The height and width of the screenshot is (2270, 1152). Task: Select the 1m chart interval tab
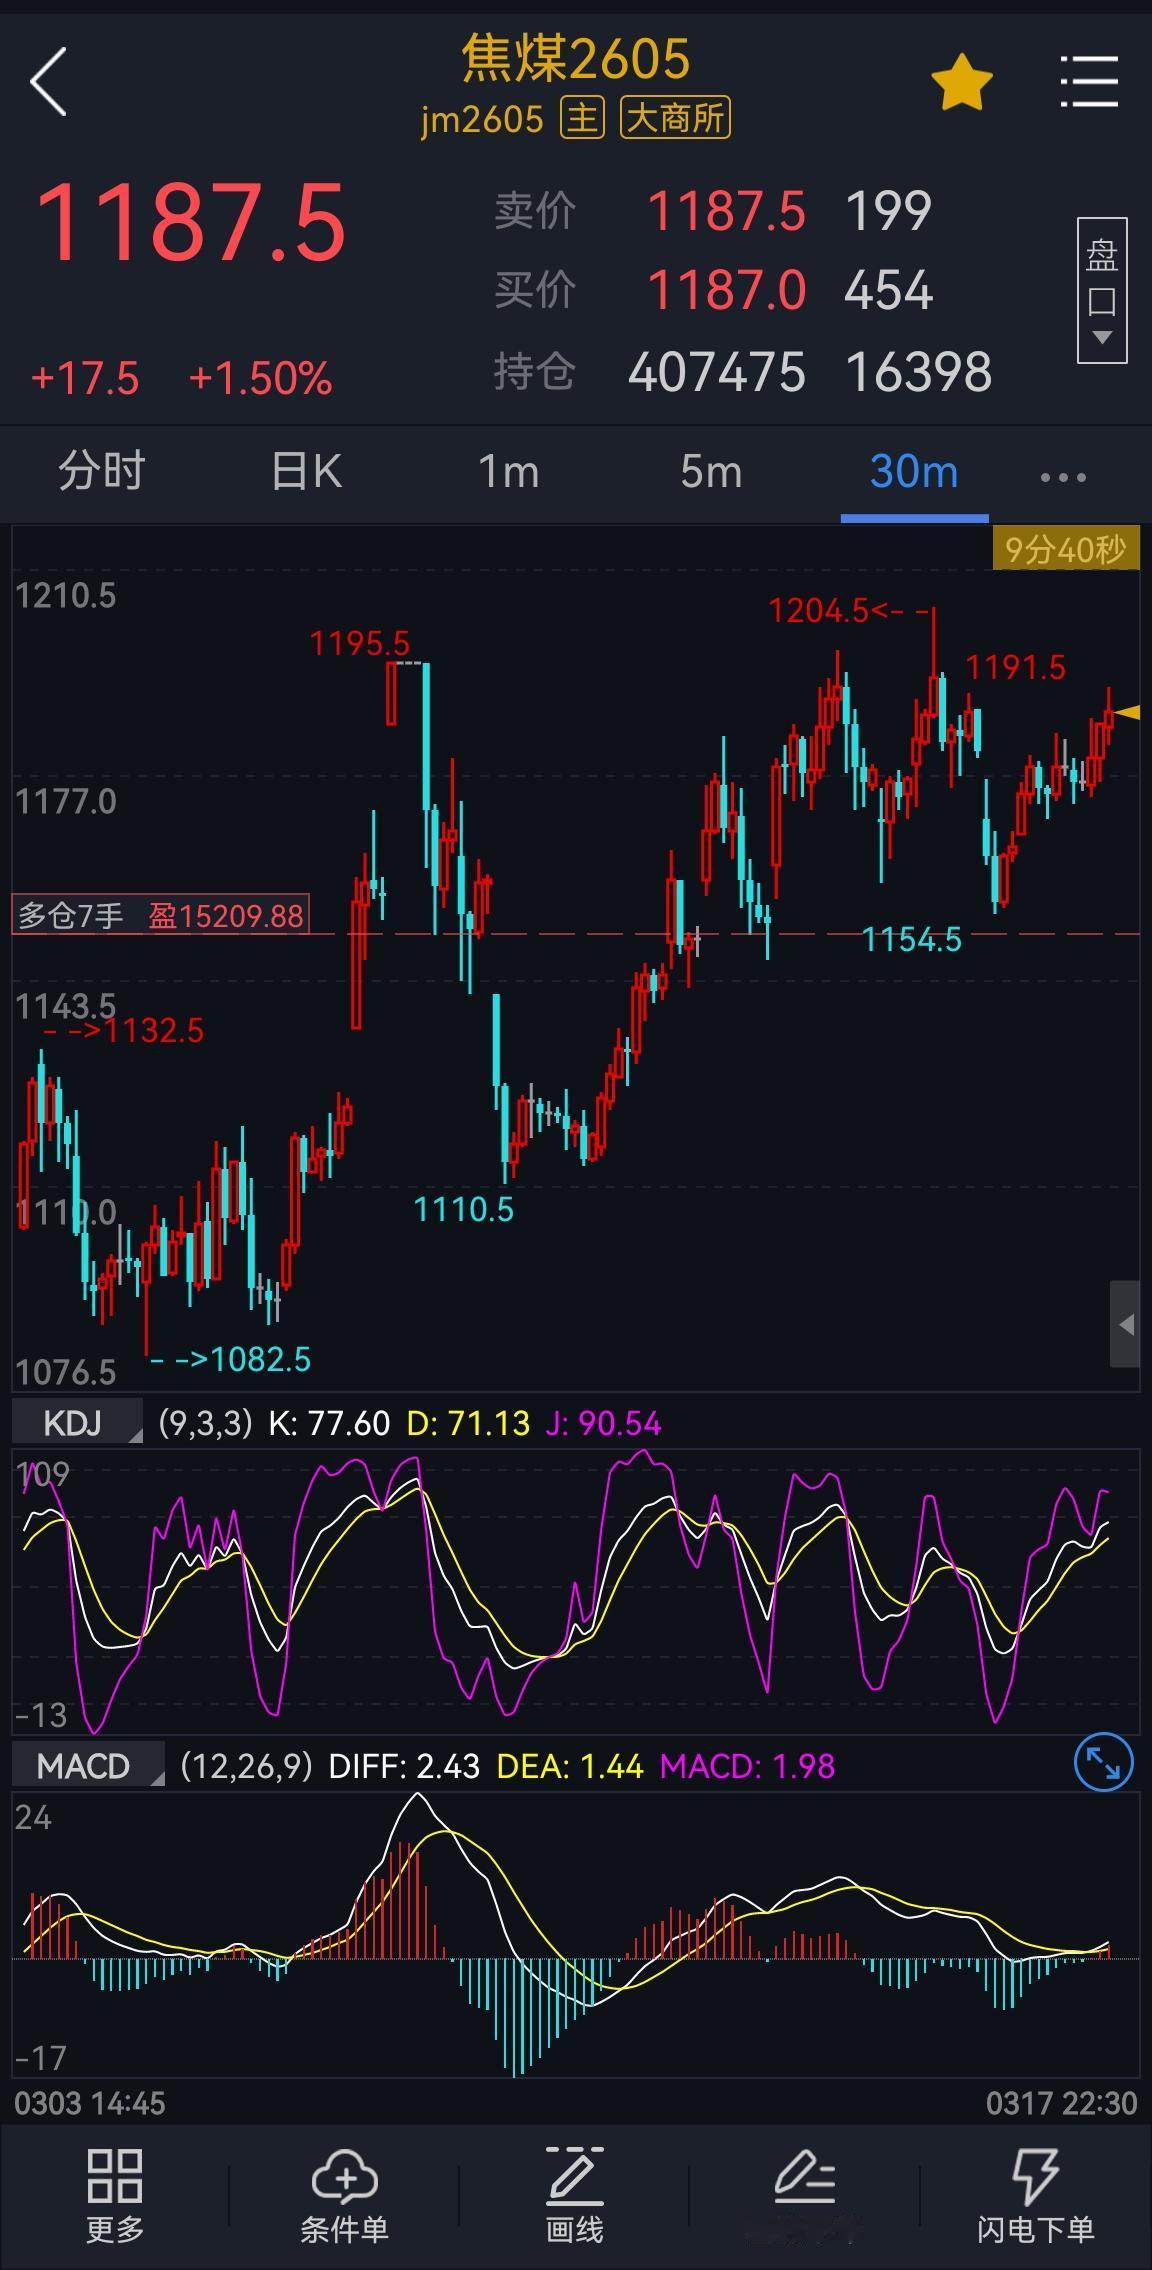pyautogui.click(x=508, y=470)
